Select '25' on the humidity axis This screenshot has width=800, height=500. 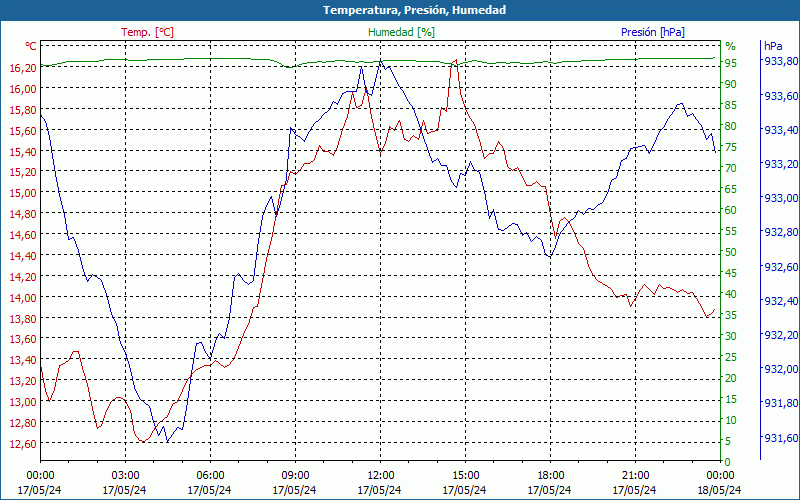pos(731,357)
